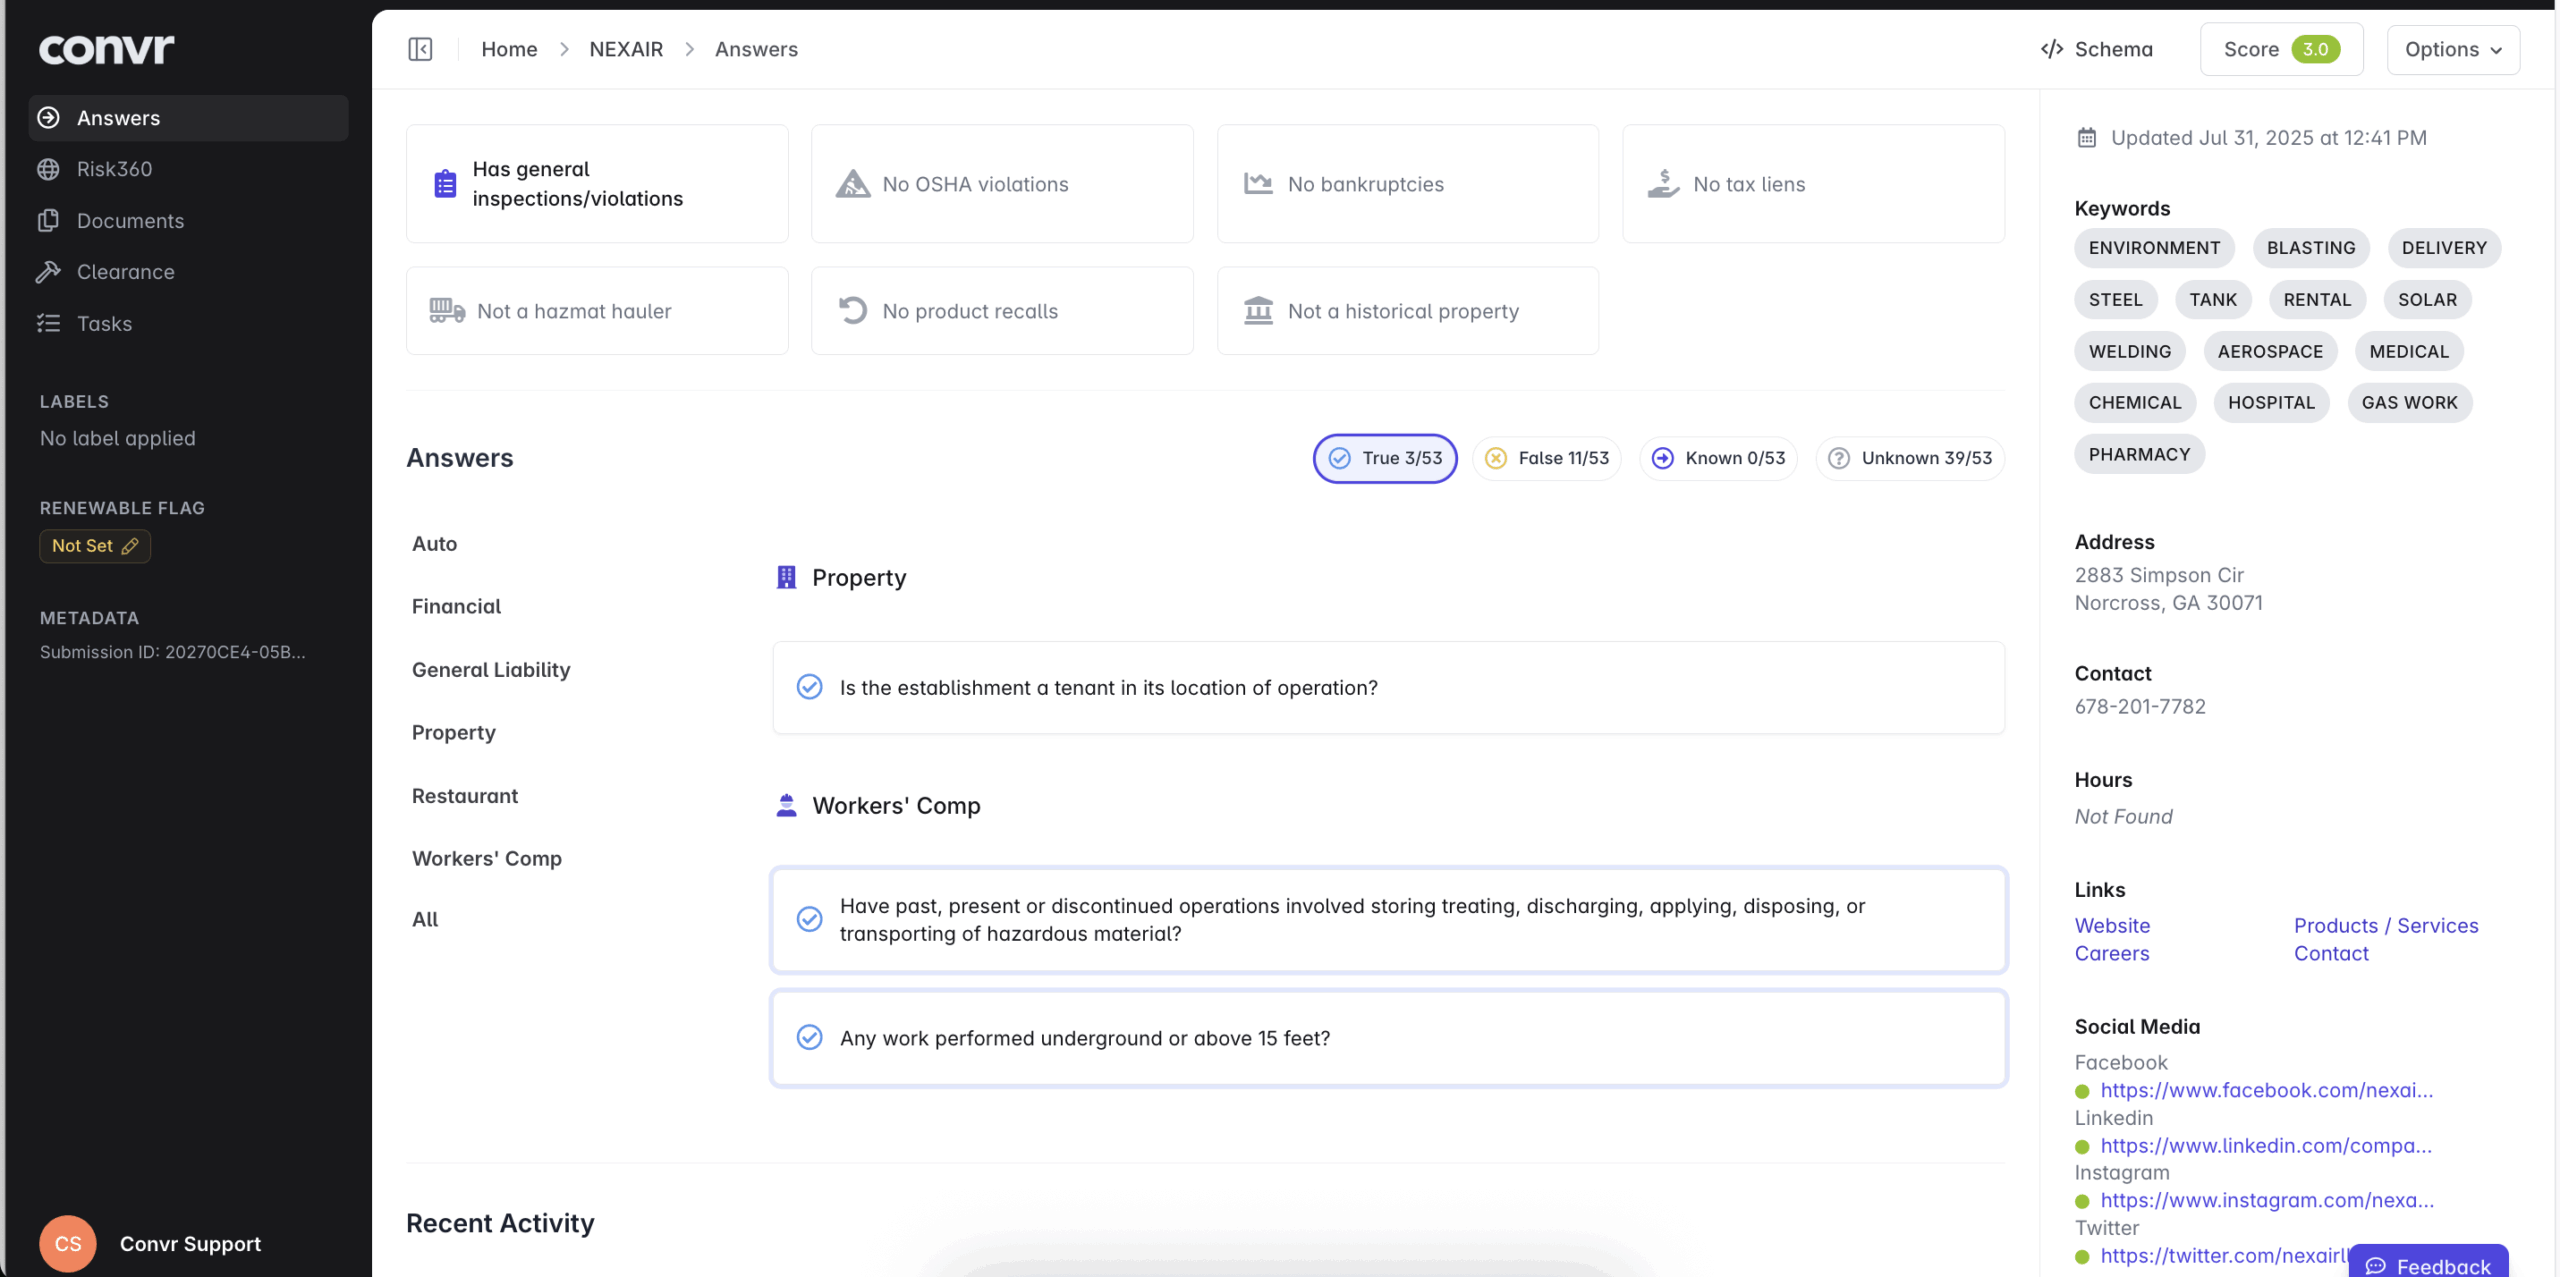This screenshot has height=1277, width=2560.
Task: Open Clearance in the sidebar
Action: 125,272
